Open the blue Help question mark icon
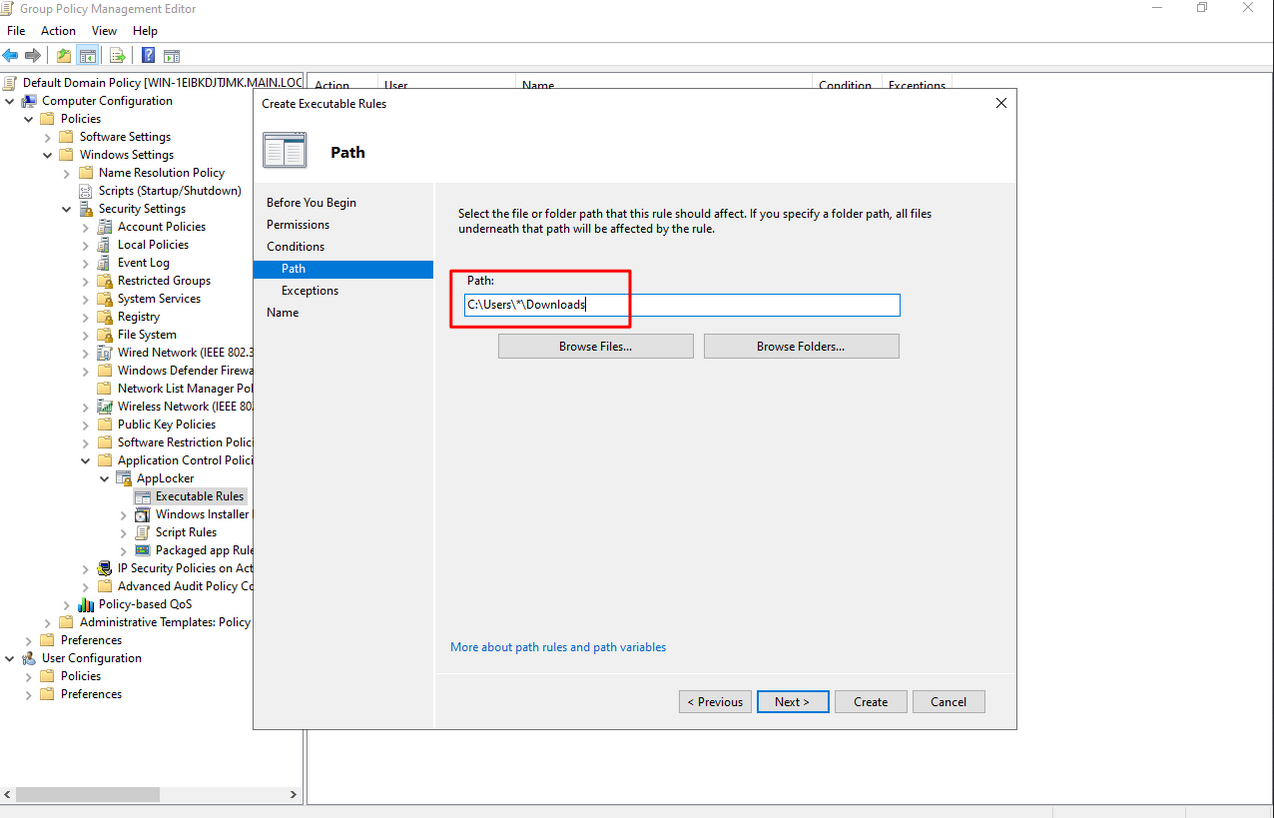Viewport: 1274px width, 818px height. (148, 56)
